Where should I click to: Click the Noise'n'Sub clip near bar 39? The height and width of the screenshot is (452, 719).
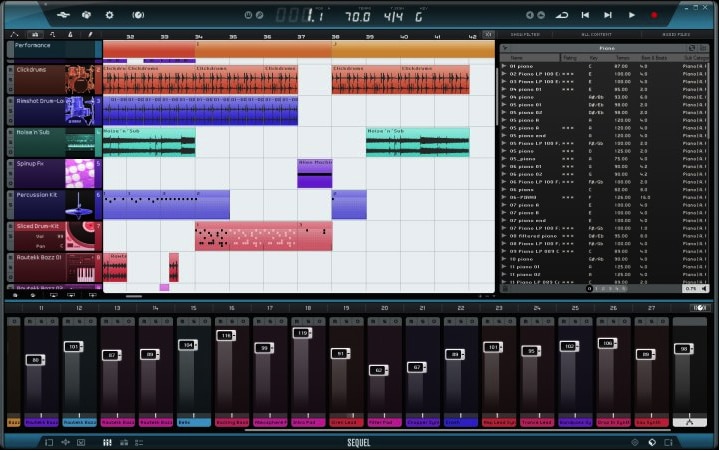click(418, 142)
